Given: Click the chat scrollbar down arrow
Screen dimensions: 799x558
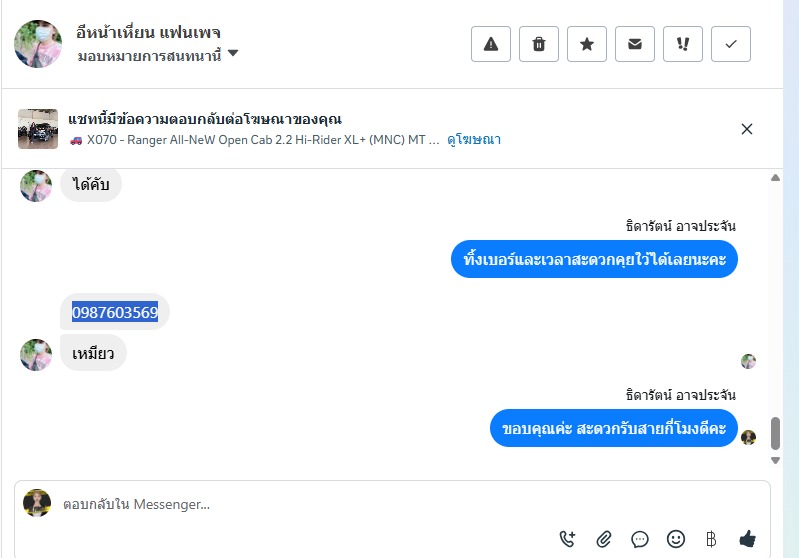Looking at the screenshot, I should pos(775,460).
